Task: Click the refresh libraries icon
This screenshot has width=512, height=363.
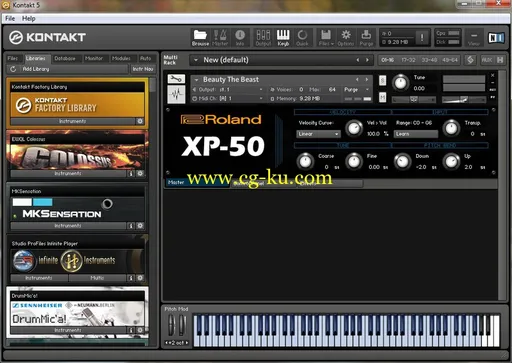Action: (x=13, y=69)
